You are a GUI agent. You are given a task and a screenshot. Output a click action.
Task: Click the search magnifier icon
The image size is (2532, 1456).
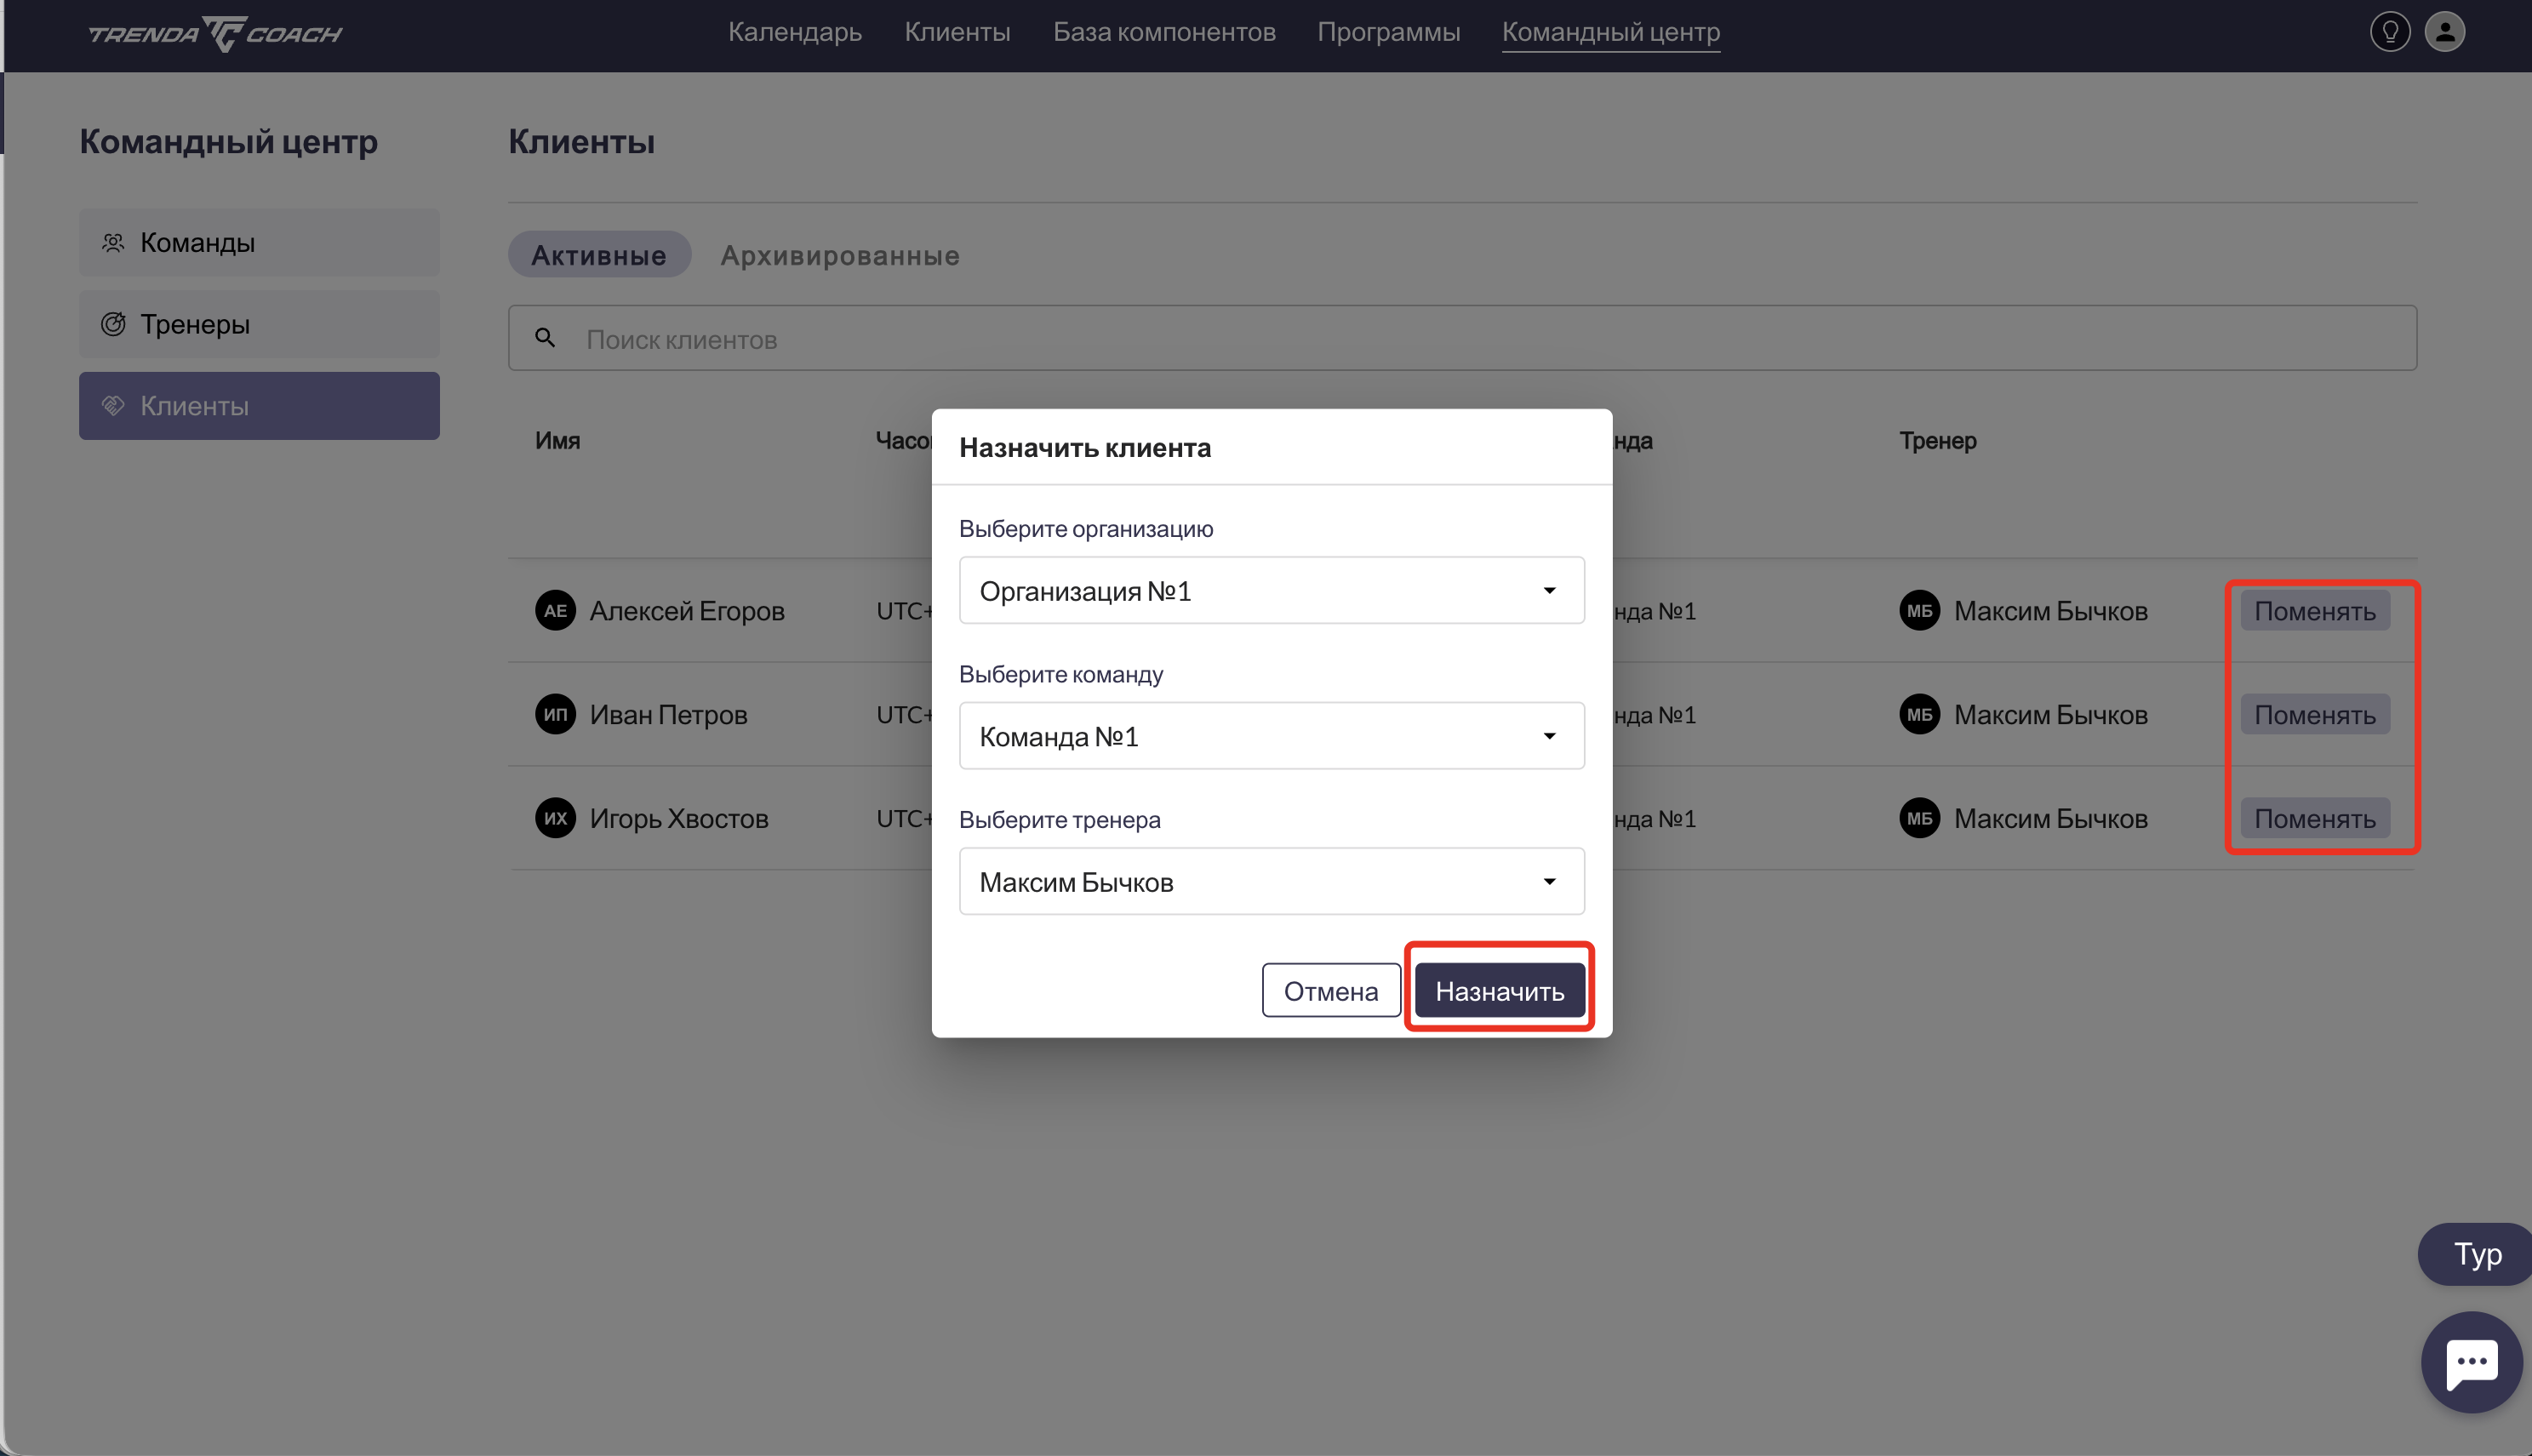click(545, 339)
